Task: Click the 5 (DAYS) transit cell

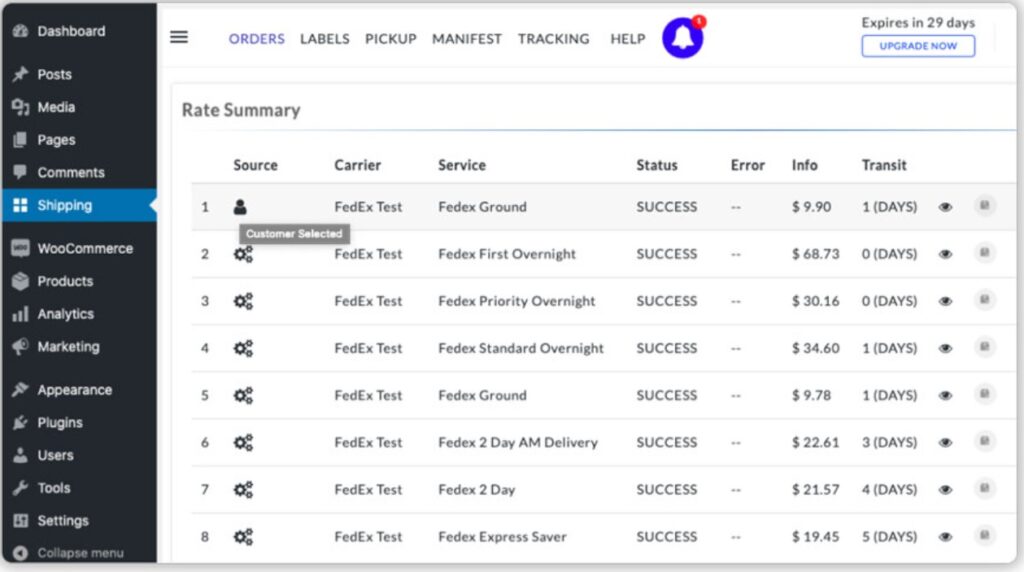Action: point(889,537)
